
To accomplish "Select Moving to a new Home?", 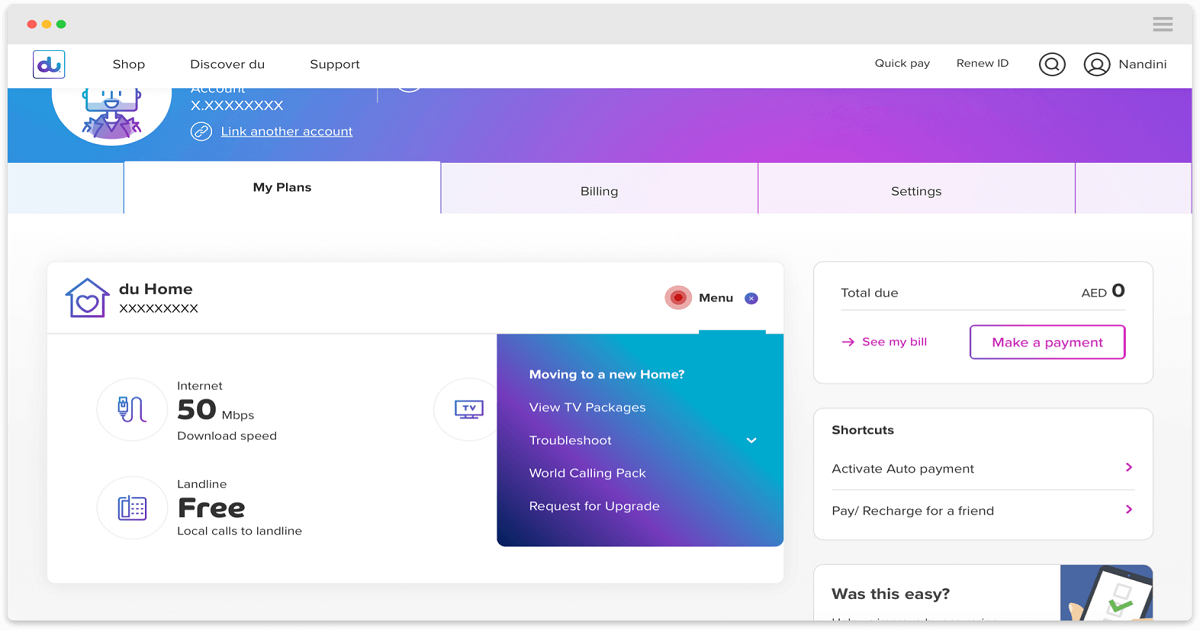I will [x=607, y=374].
